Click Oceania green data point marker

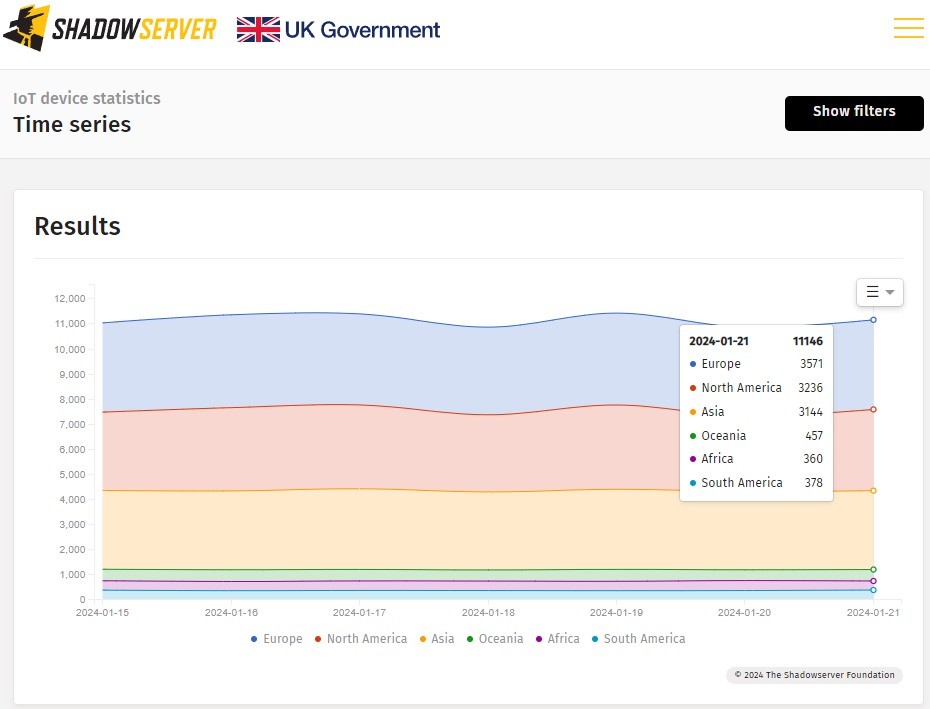click(x=873, y=569)
